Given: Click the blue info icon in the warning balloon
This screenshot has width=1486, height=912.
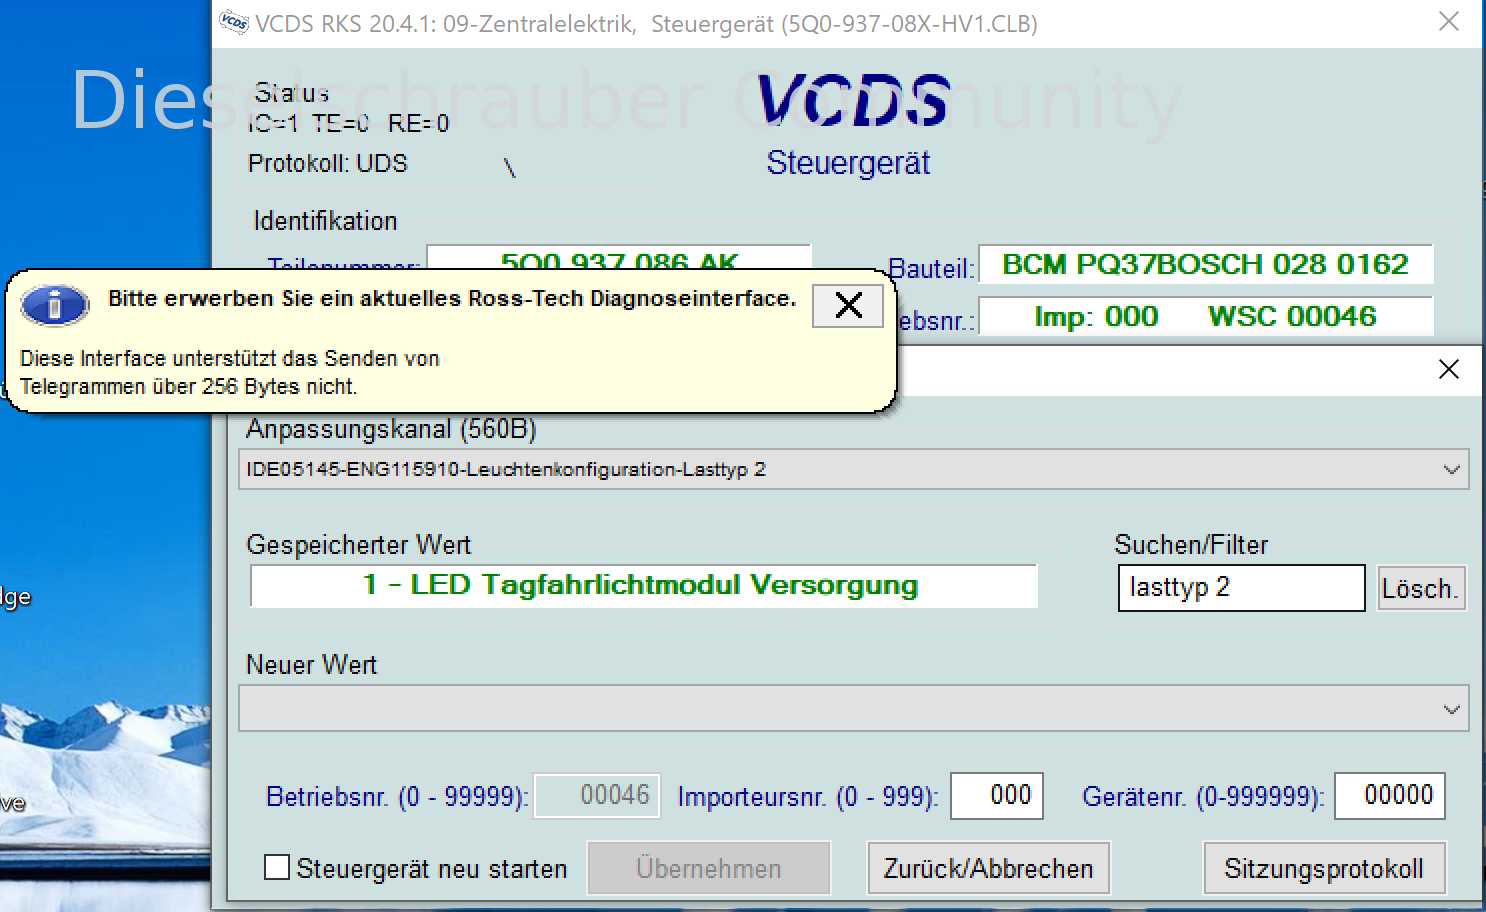Looking at the screenshot, I should (x=55, y=305).
